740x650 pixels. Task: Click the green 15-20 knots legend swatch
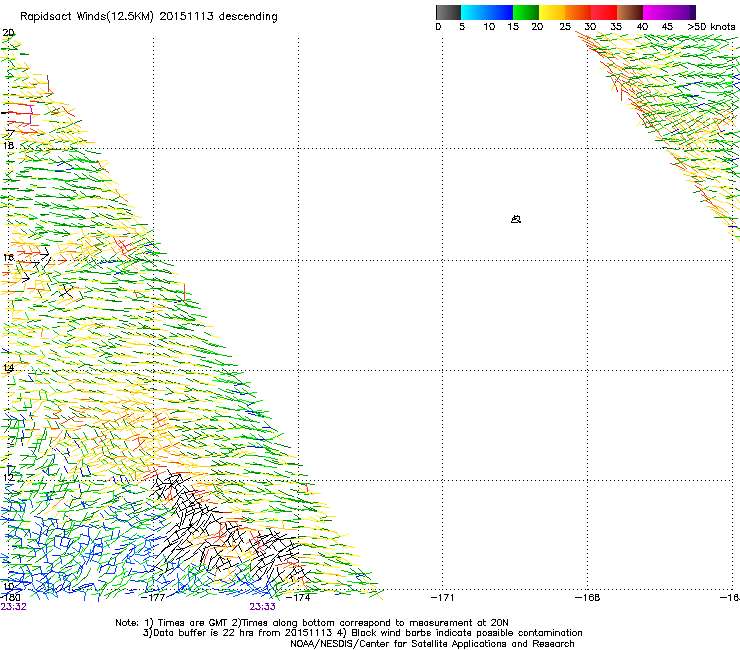526,12
